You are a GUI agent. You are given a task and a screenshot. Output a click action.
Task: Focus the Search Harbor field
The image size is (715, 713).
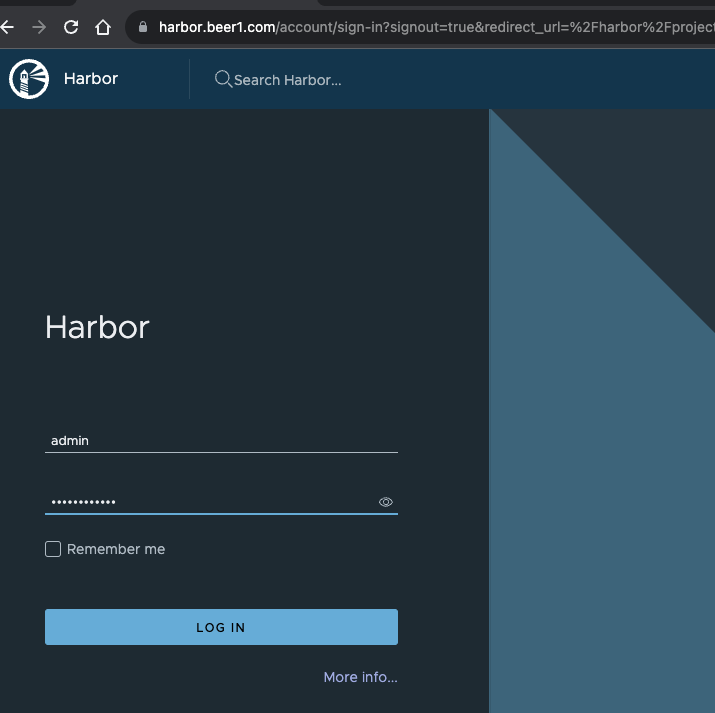click(x=287, y=80)
